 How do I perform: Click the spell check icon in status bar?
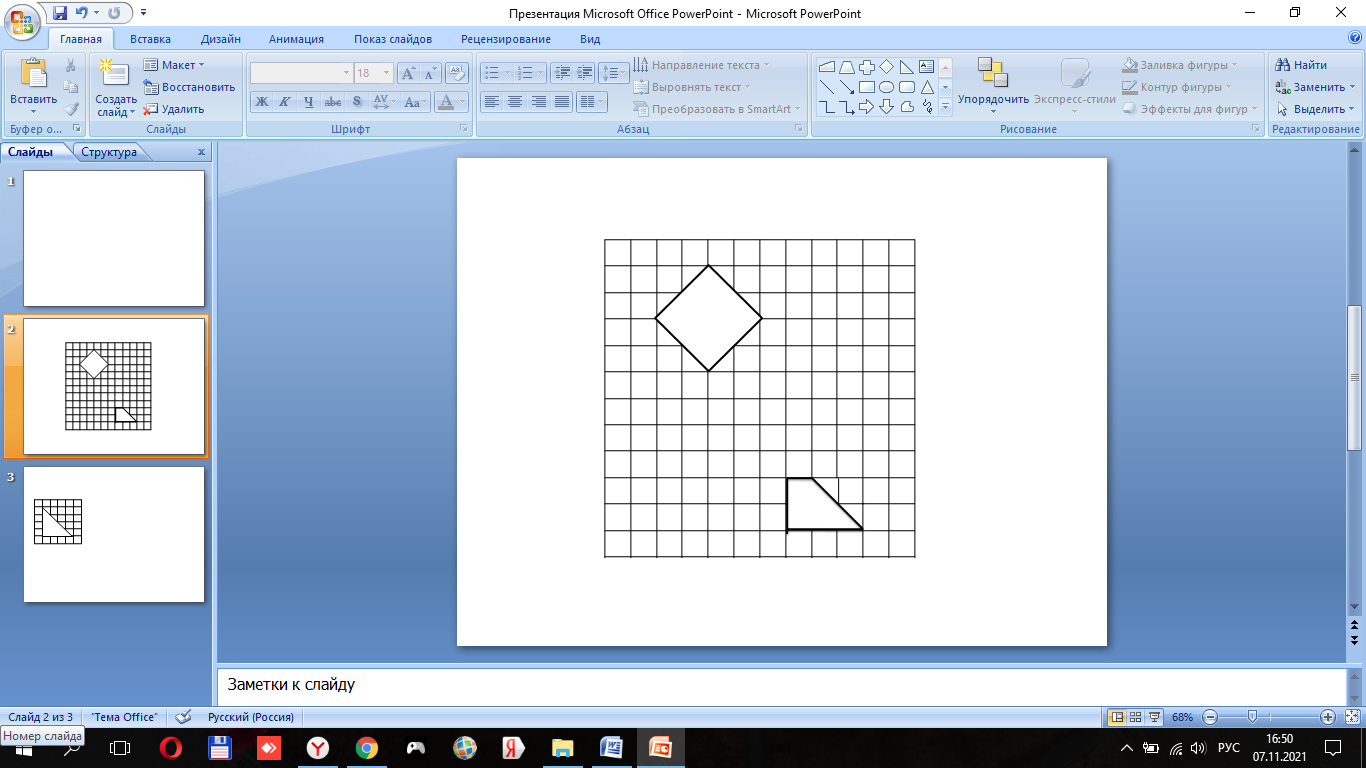point(182,717)
